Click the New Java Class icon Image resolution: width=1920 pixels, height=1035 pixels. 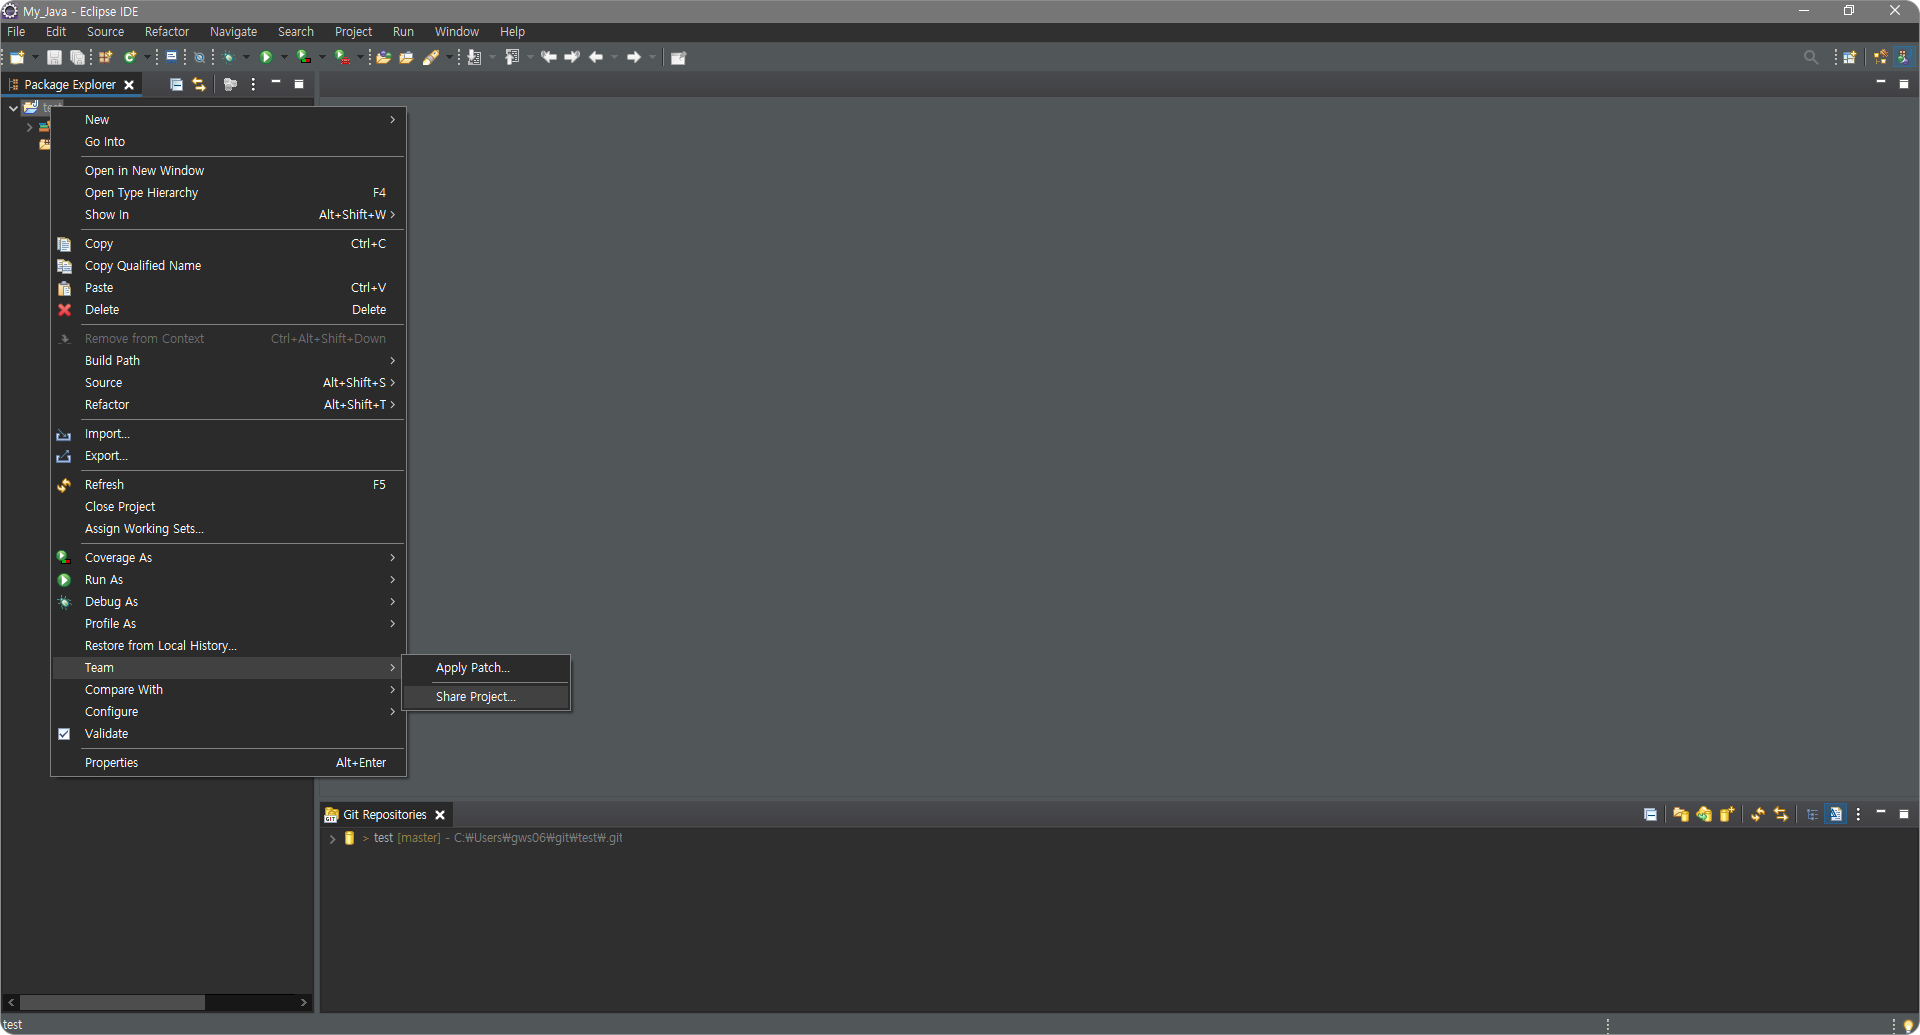click(x=130, y=58)
